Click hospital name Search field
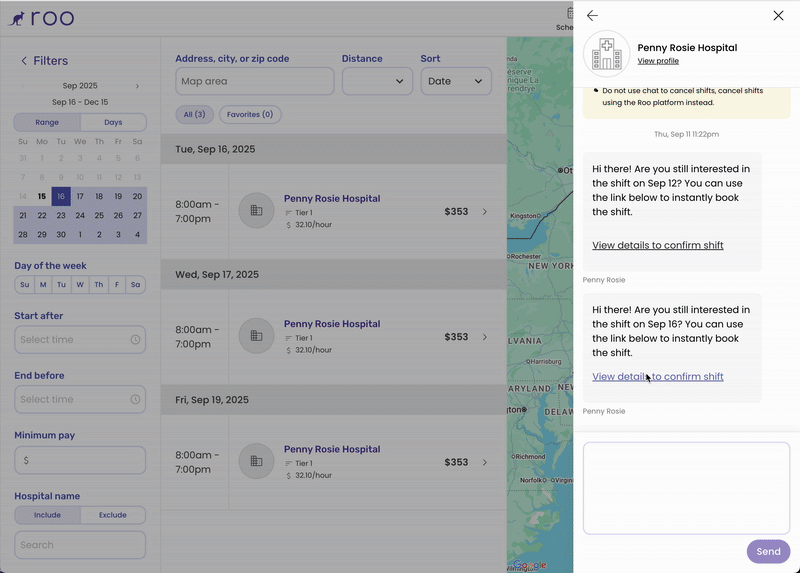 pos(80,545)
